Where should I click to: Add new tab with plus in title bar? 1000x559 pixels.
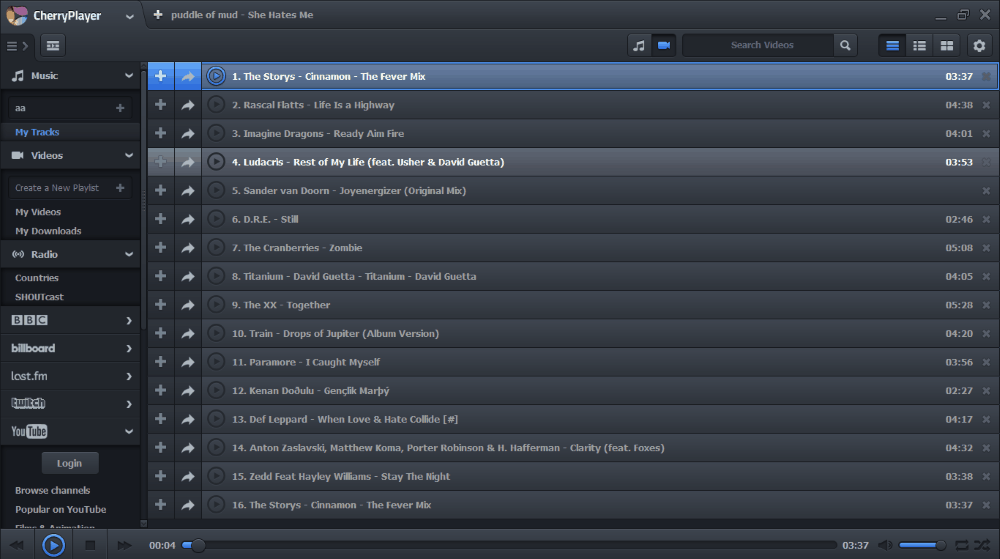(158, 14)
